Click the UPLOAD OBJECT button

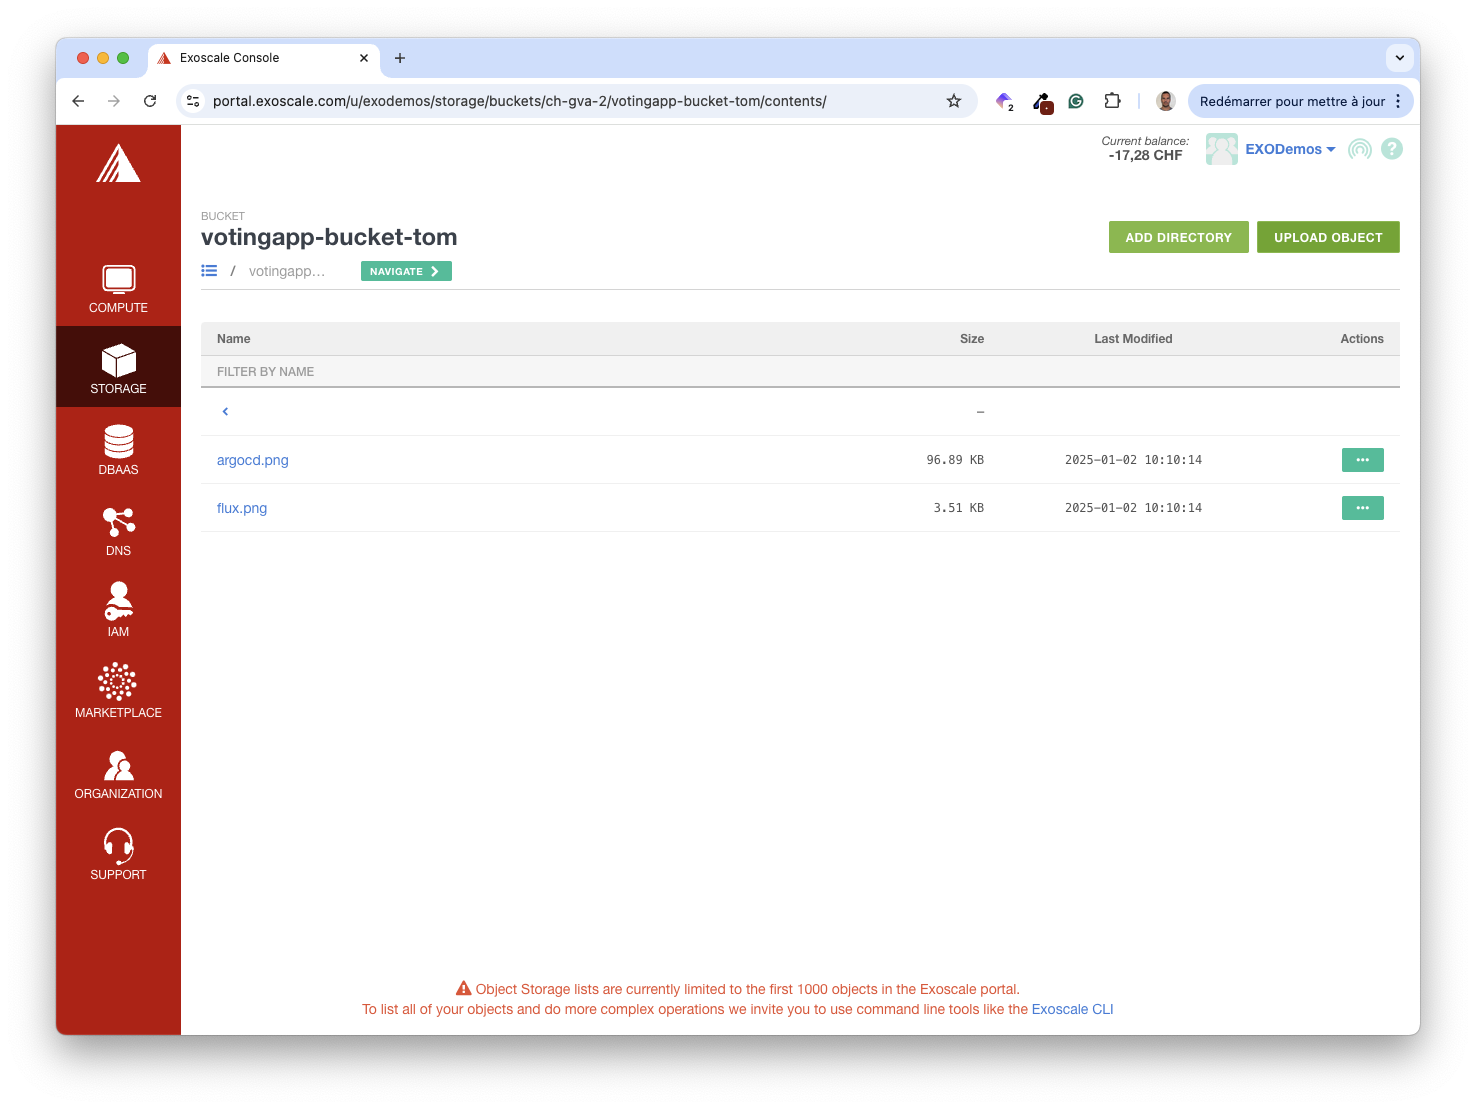coord(1328,237)
